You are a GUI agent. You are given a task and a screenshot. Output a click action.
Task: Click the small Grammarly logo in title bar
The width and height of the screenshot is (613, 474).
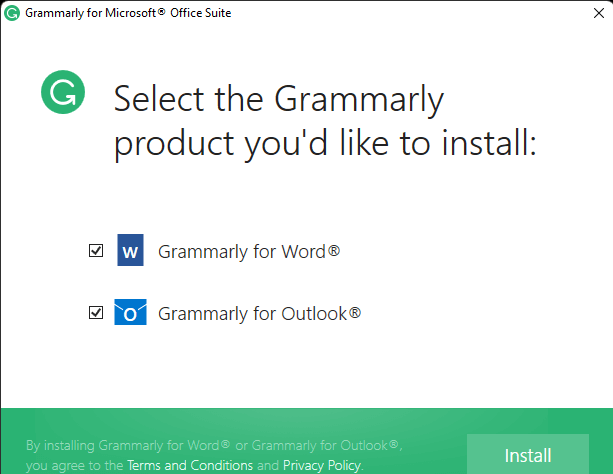click(x=12, y=13)
